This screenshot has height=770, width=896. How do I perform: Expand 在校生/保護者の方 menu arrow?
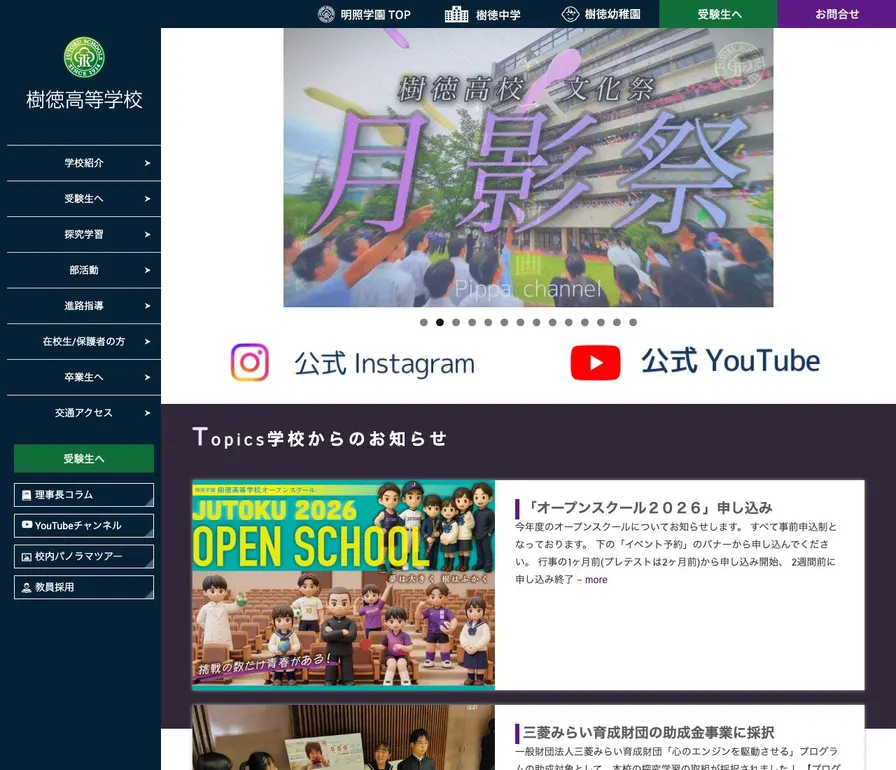147,342
